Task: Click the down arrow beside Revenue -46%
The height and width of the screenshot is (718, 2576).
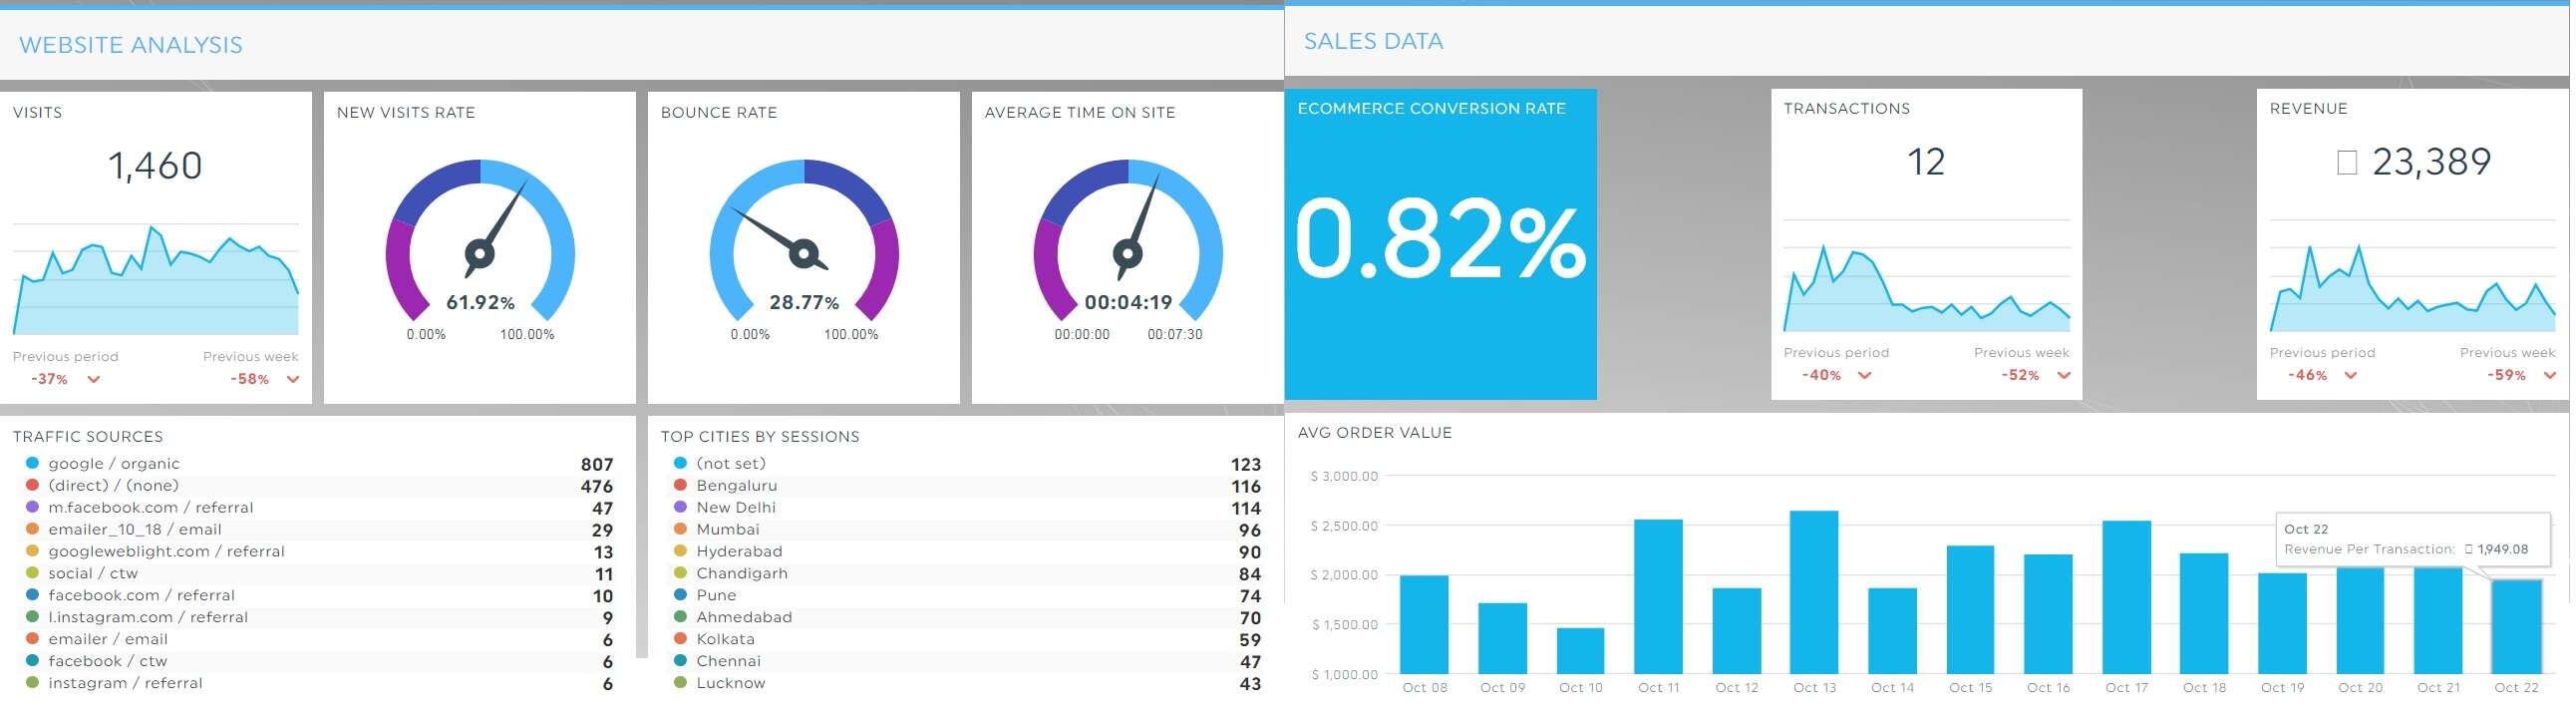Action: (x=2351, y=376)
